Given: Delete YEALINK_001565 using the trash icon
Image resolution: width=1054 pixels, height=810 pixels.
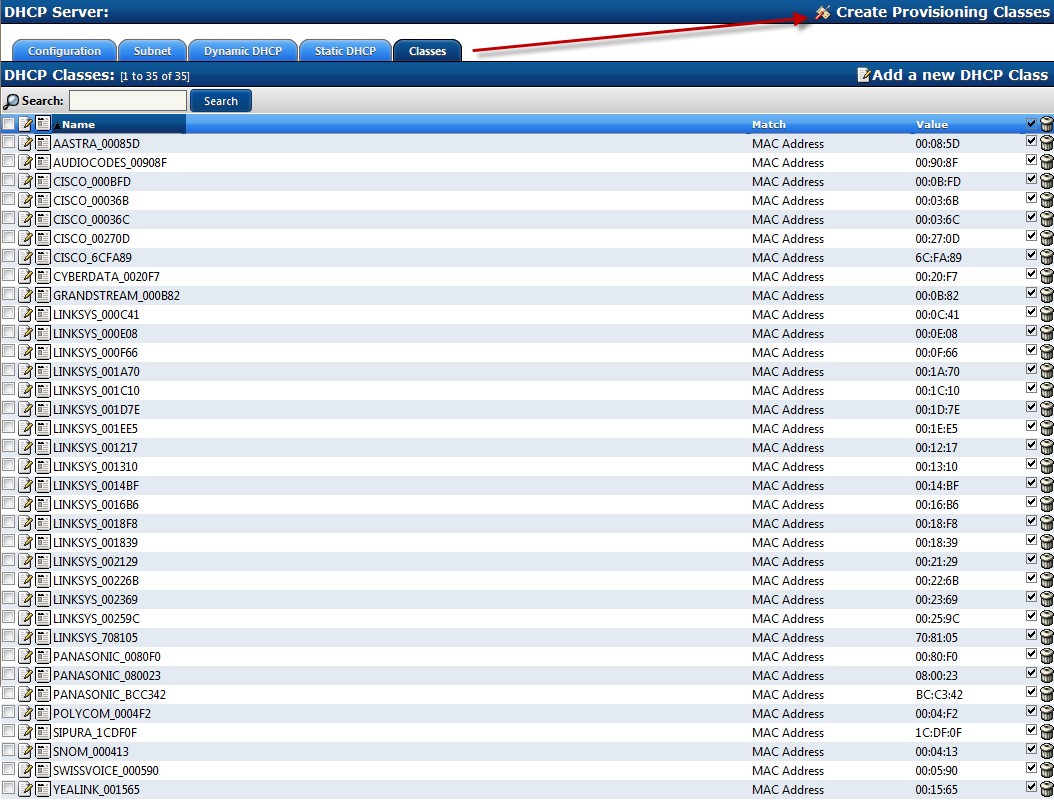Looking at the screenshot, I should point(1047,789).
